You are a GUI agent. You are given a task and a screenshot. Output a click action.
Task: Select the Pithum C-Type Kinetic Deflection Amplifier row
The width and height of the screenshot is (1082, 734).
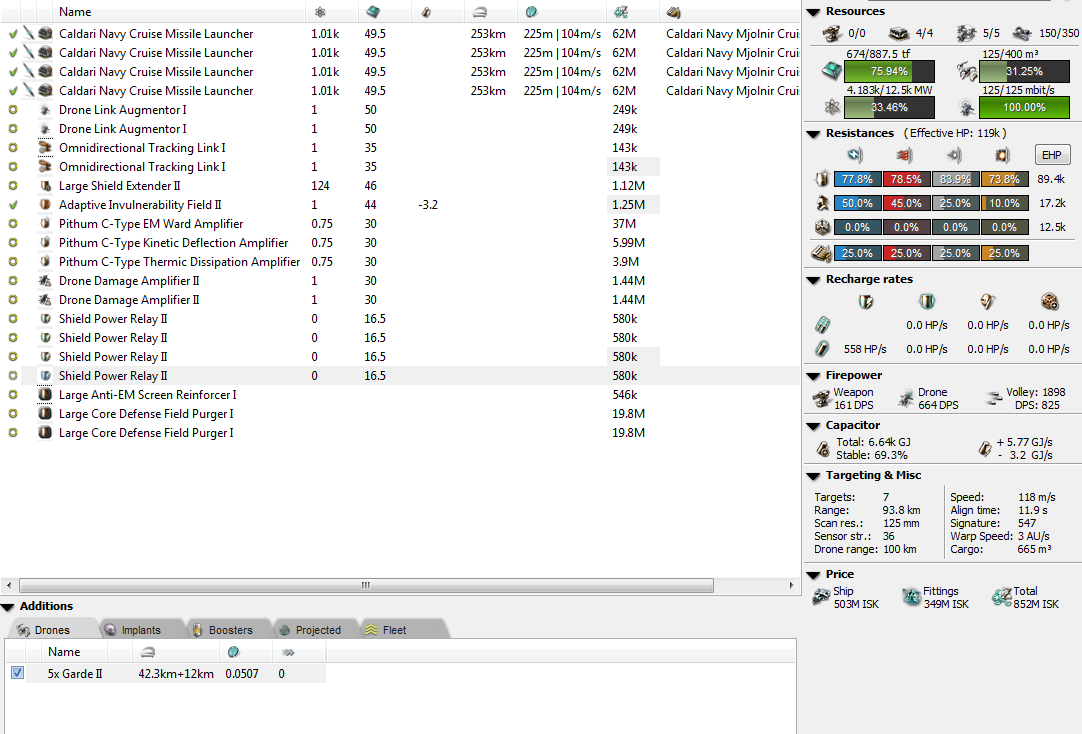pyautogui.click(x=400, y=243)
